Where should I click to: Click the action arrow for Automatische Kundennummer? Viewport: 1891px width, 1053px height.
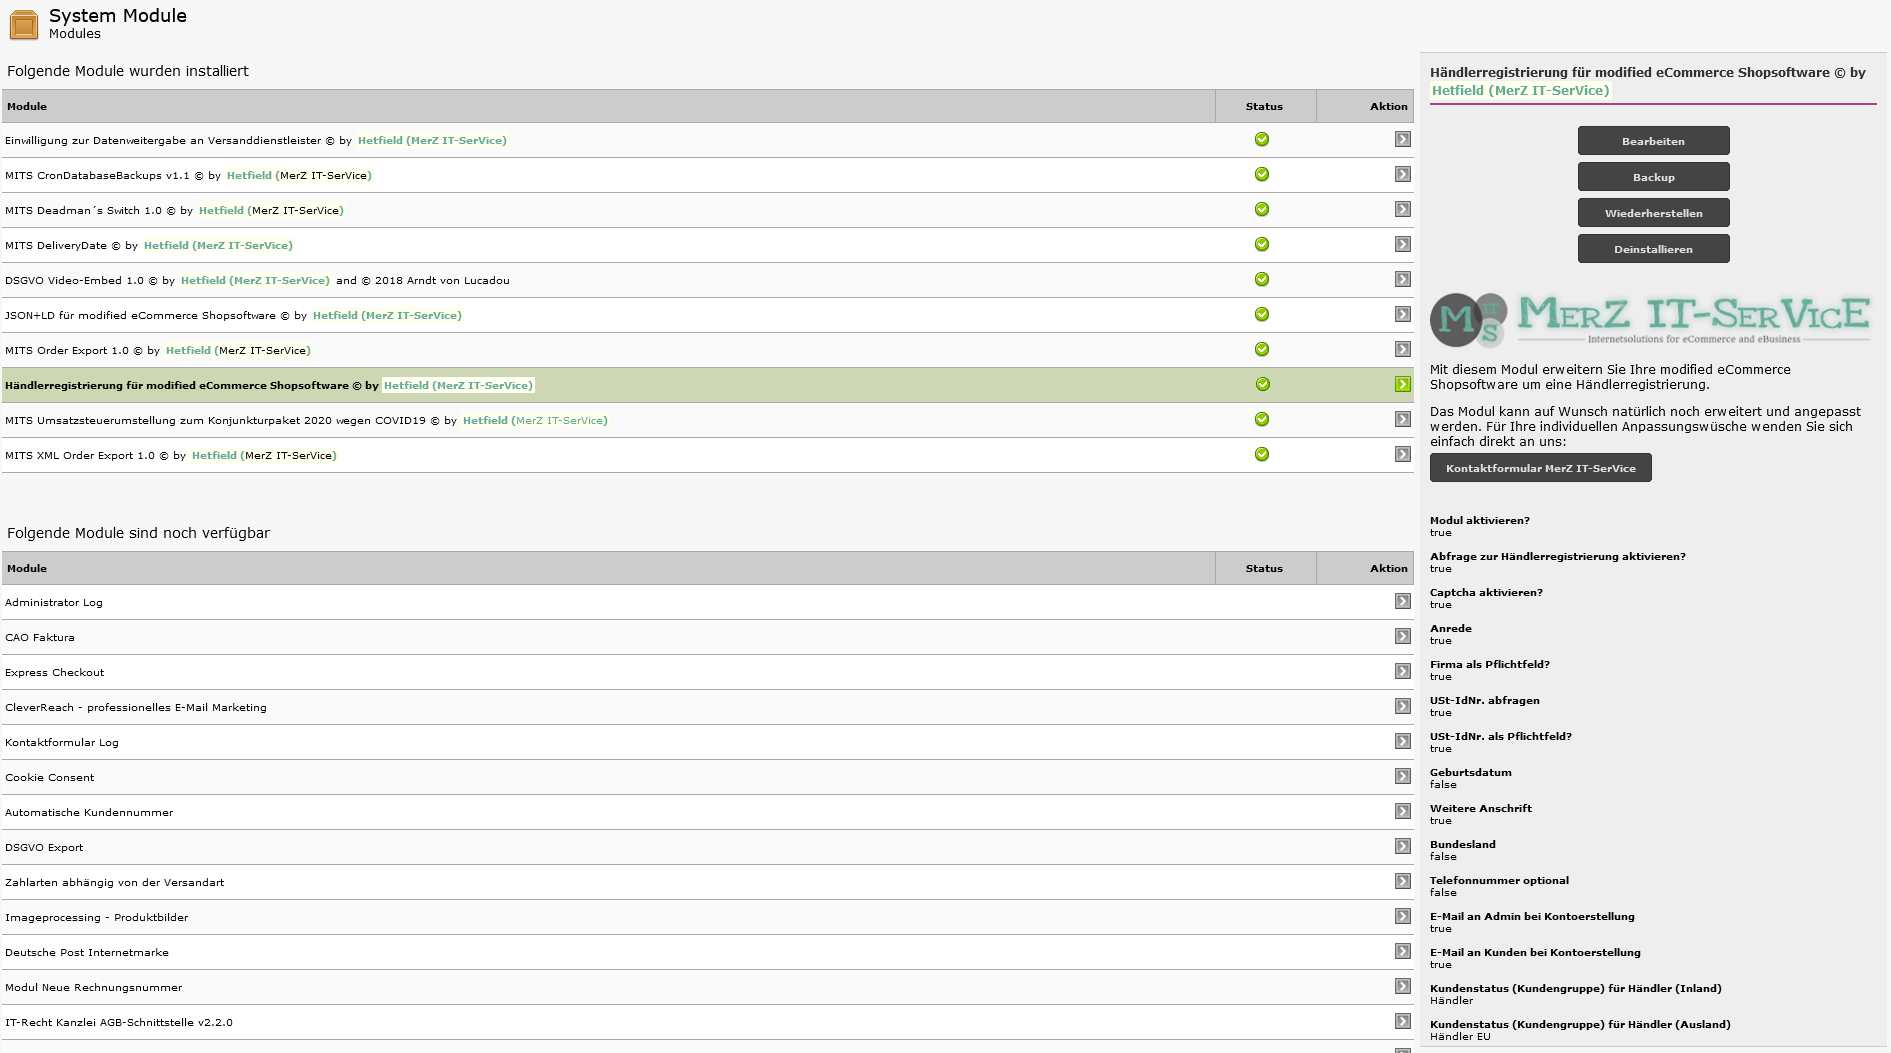click(x=1403, y=812)
